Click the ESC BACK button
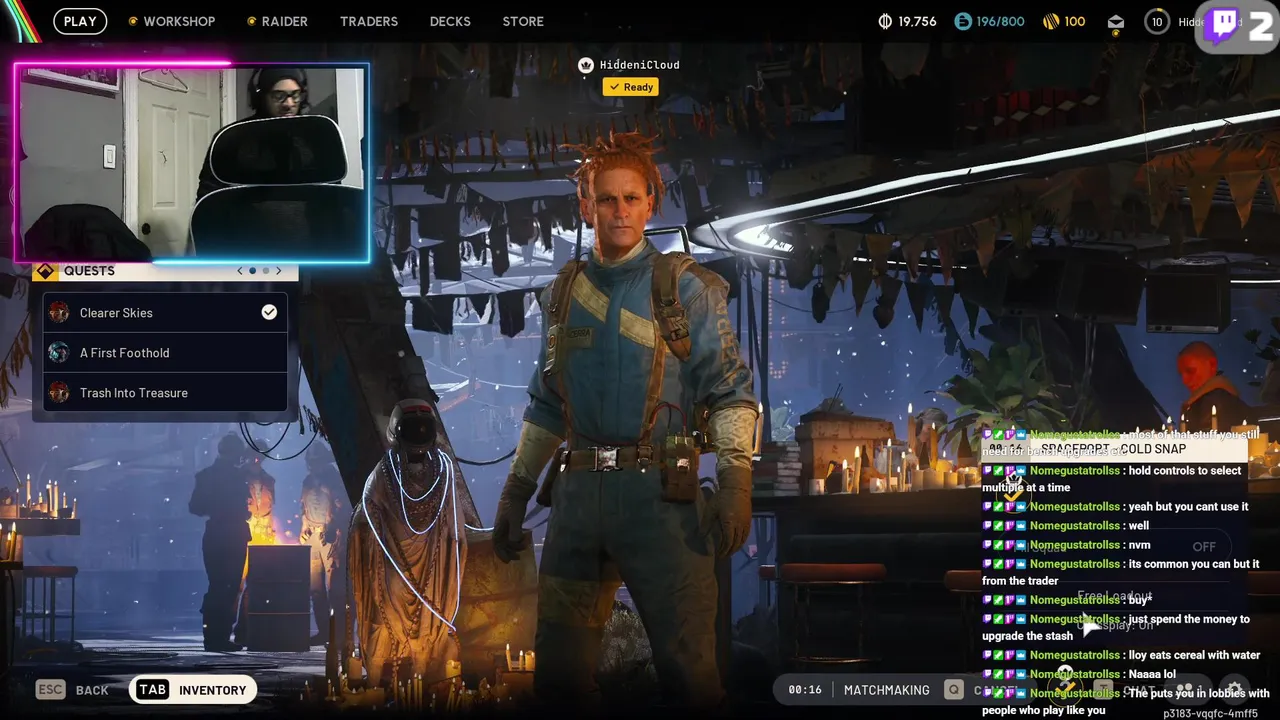This screenshot has height=720, width=1280. (72, 690)
